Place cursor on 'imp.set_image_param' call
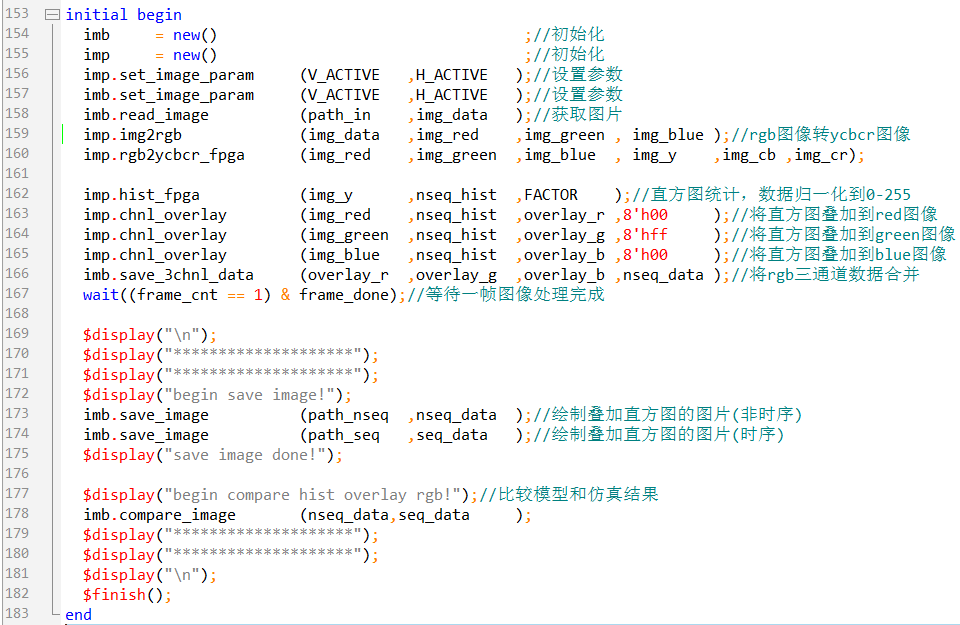 coord(169,75)
